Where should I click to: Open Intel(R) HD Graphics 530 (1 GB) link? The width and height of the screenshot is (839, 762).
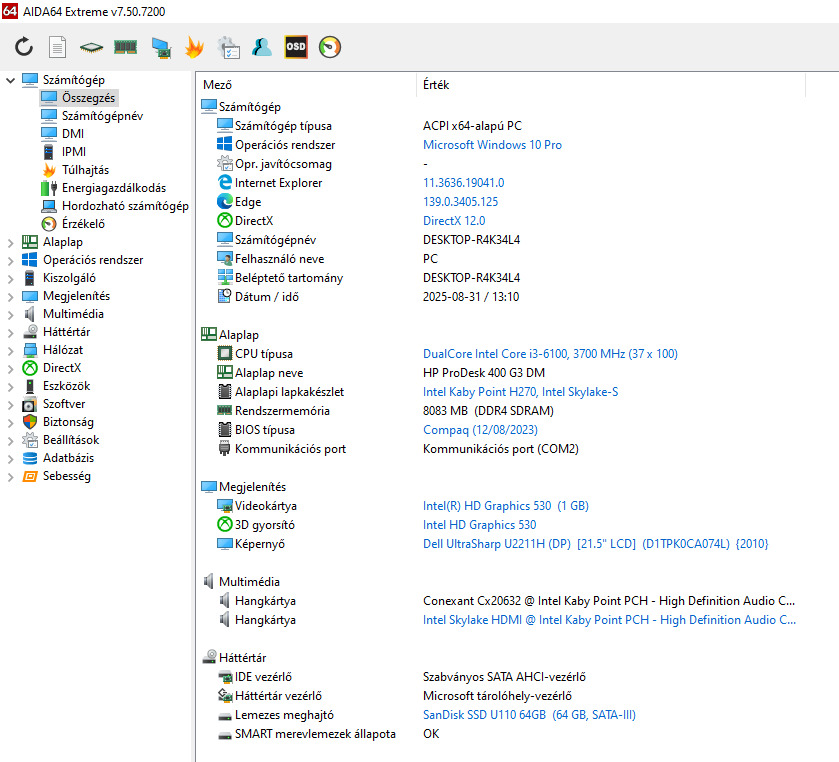tap(506, 506)
